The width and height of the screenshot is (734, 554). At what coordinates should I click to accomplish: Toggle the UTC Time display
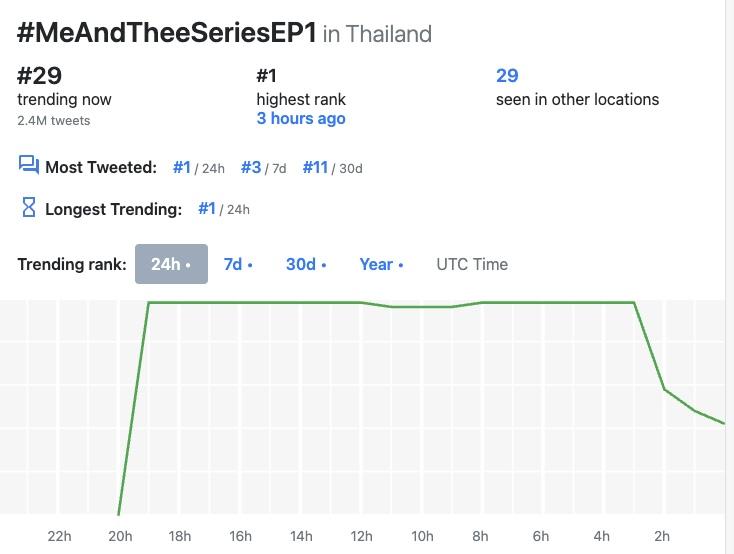[472, 264]
